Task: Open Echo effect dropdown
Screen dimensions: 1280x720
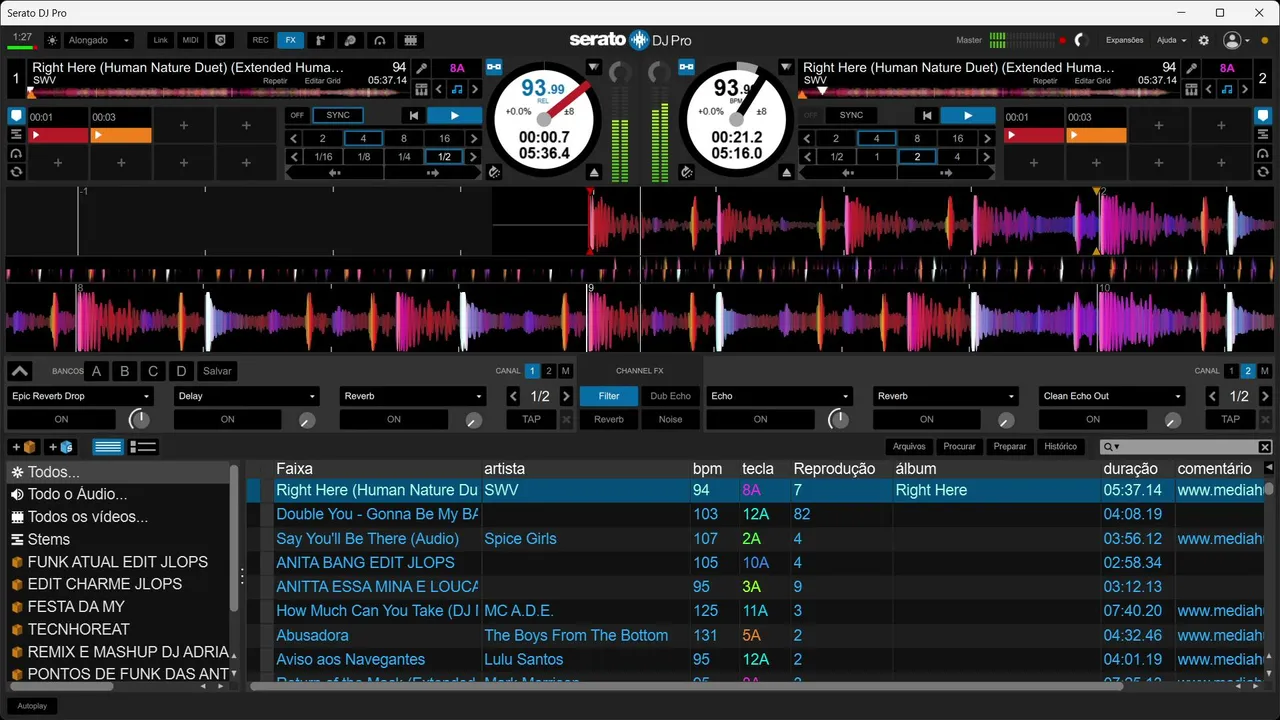Action: [779, 396]
